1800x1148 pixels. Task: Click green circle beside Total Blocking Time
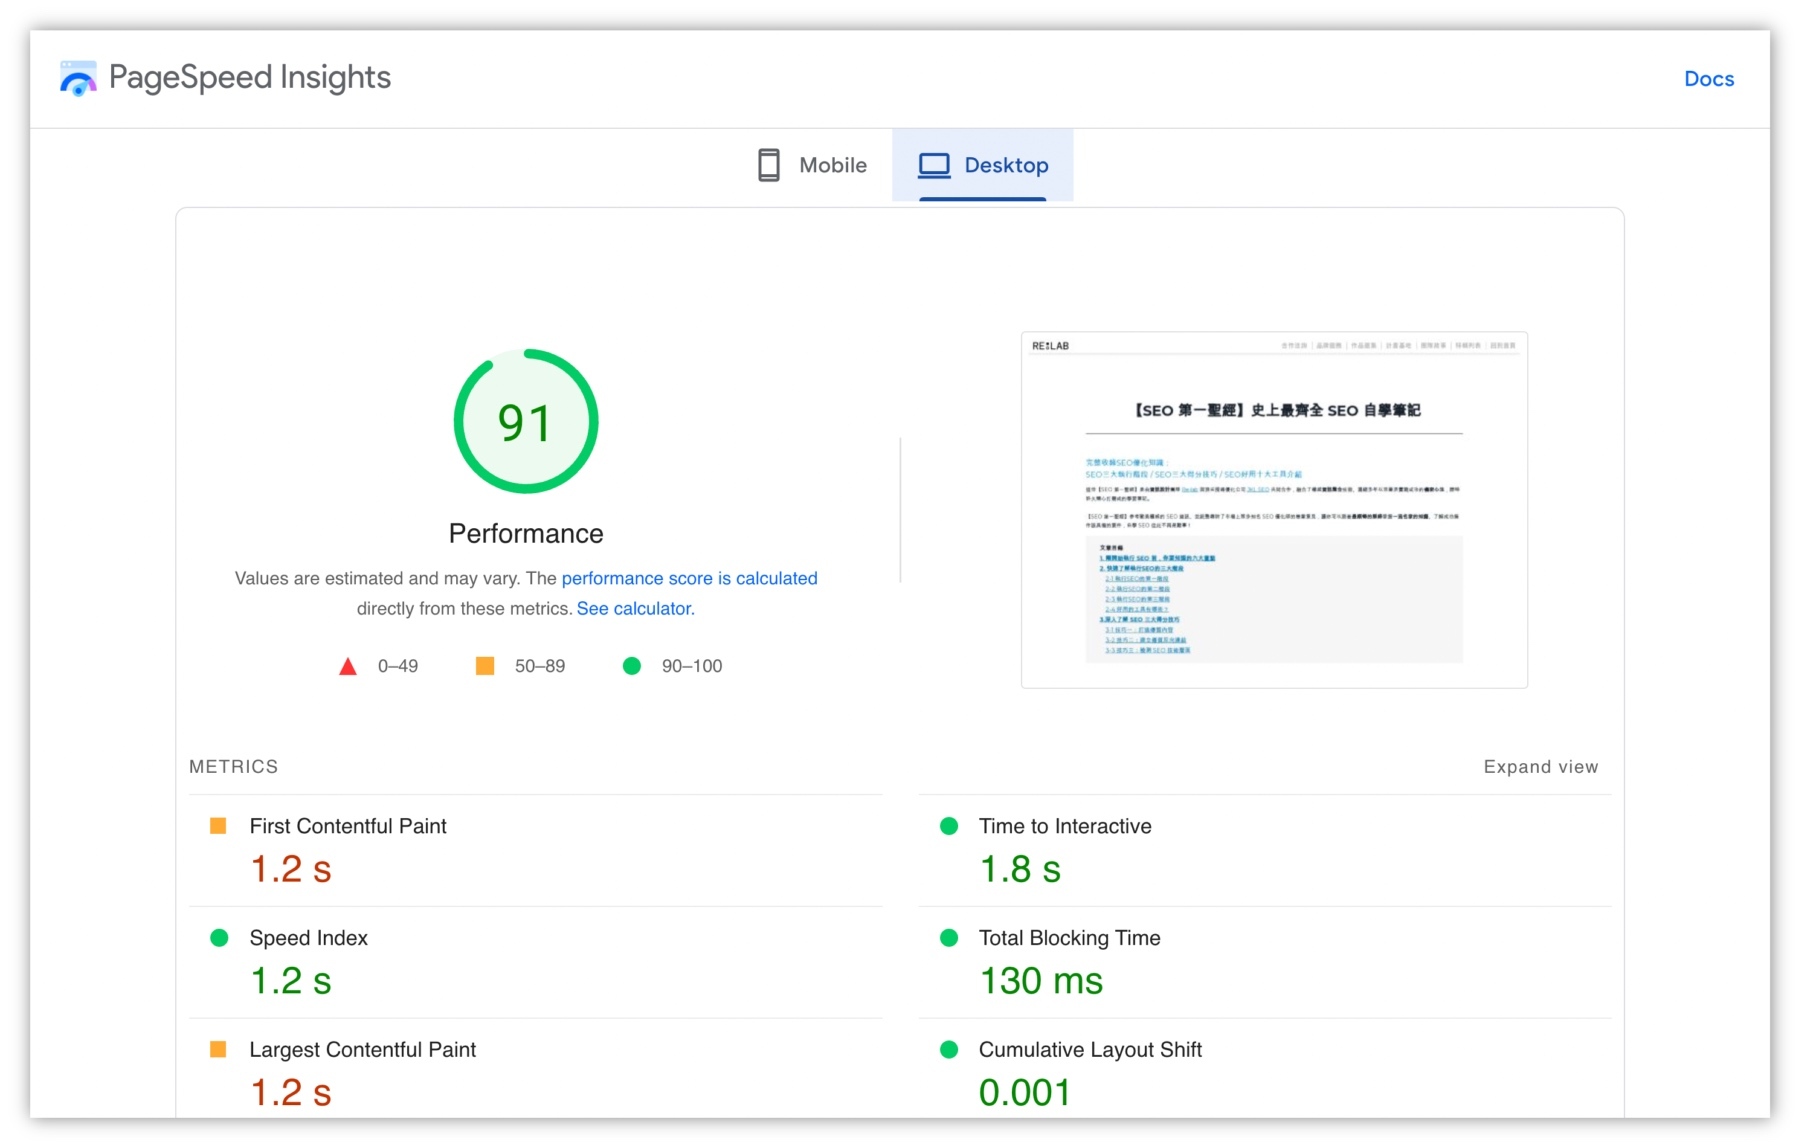click(947, 937)
